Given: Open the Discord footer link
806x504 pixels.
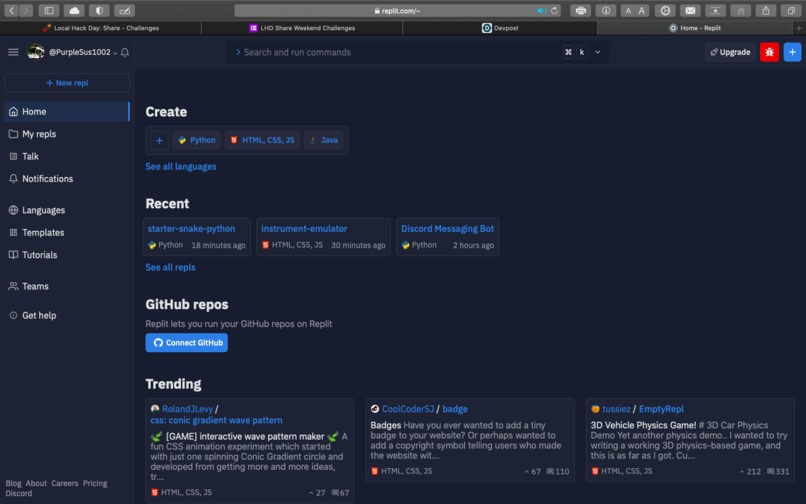Looking at the screenshot, I should [x=19, y=494].
